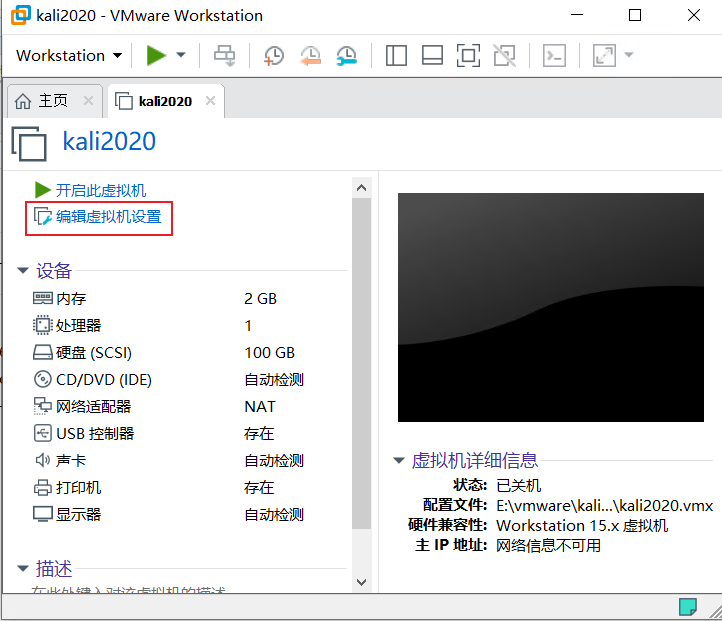
Task: Click the 2 GB memory value
Action: pos(260,299)
